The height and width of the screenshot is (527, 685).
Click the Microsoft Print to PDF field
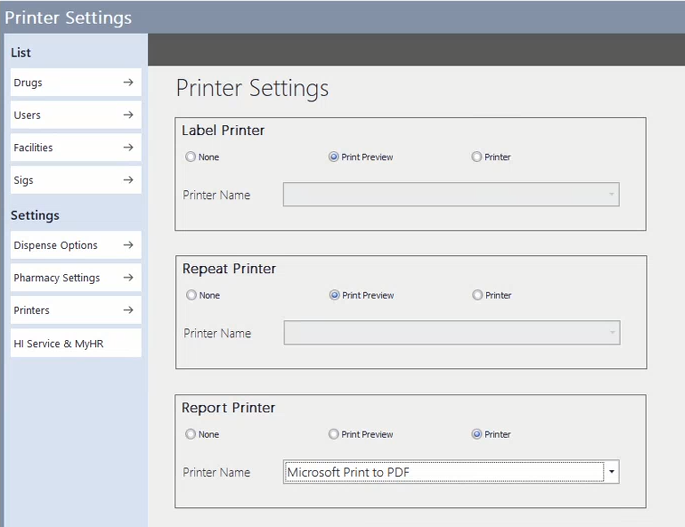pyautogui.click(x=443, y=472)
